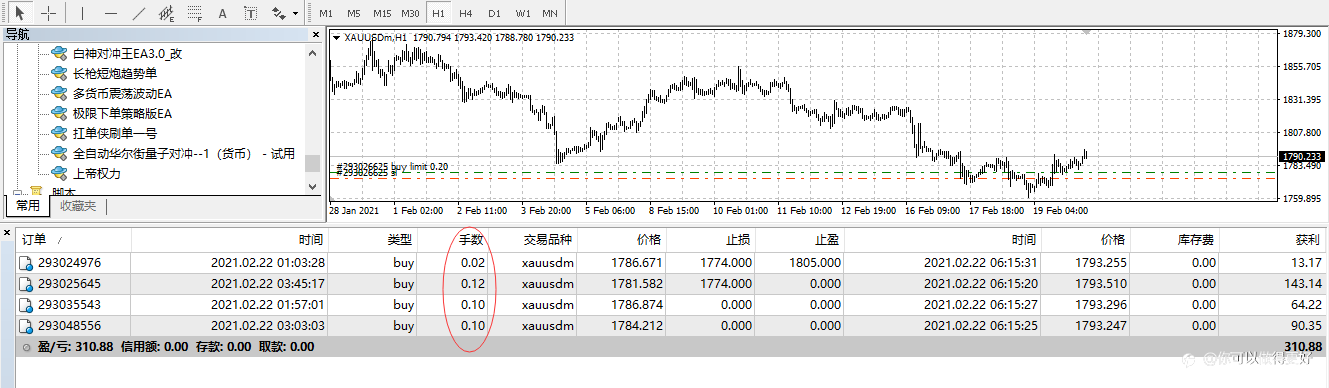Image resolution: width=1329 pixels, height=388 pixels.
Task: Choose the horizontal line drawing tool
Action: point(111,13)
